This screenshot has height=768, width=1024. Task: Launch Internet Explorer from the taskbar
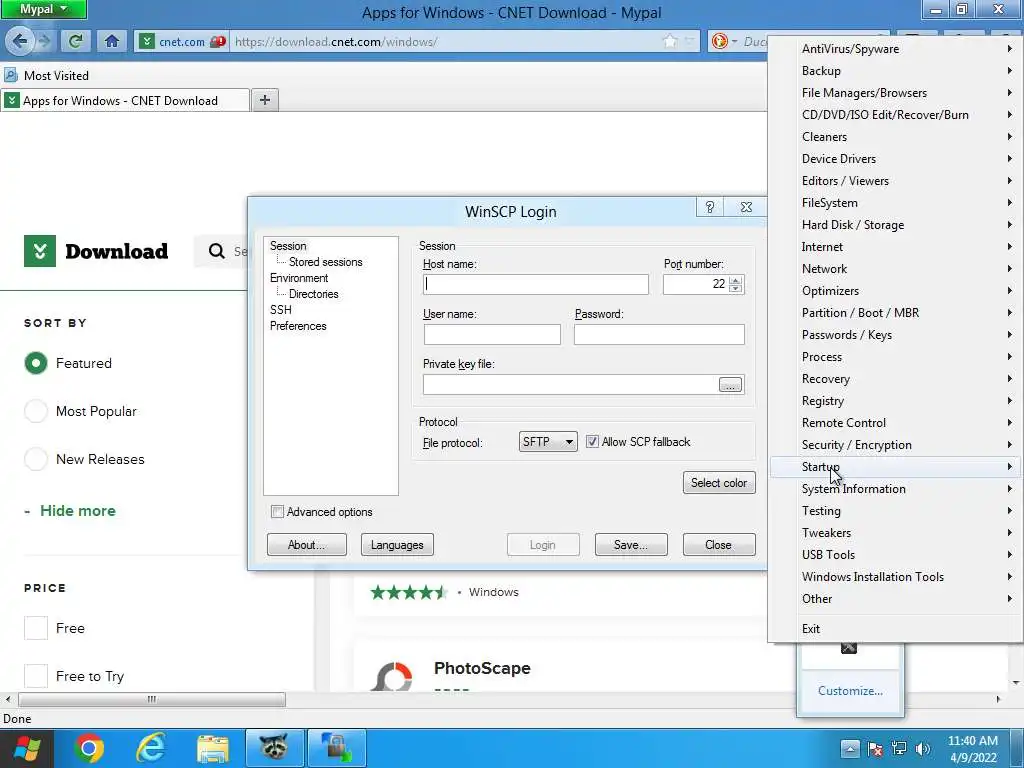(151, 748)
